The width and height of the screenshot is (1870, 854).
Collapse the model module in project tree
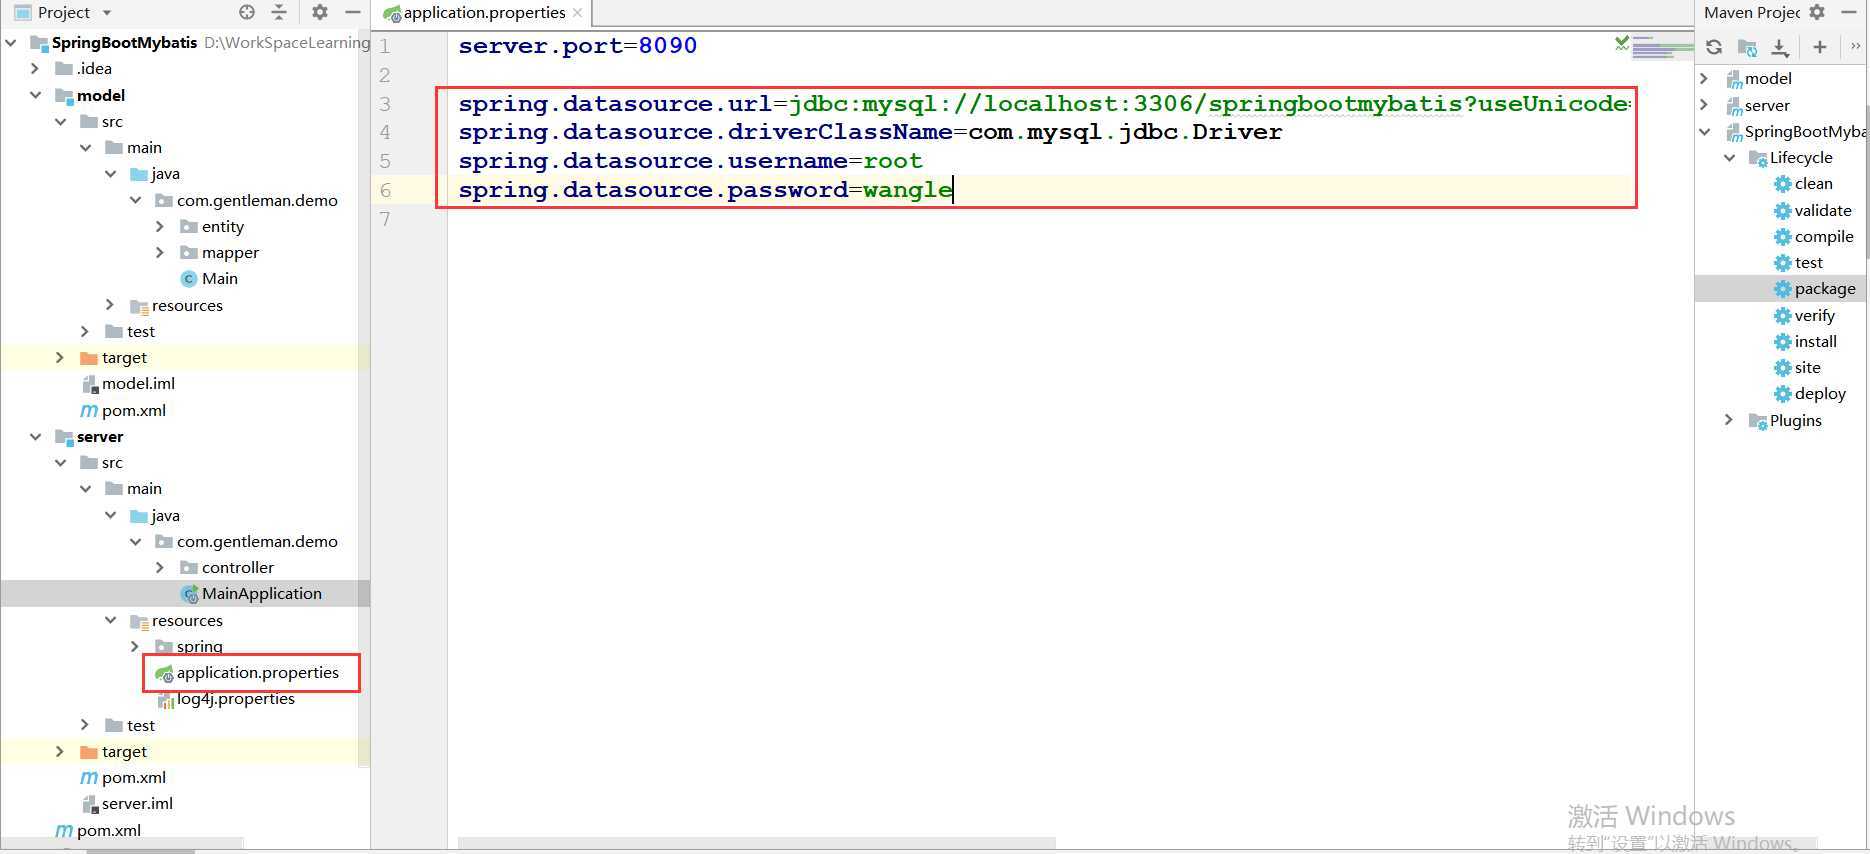[35, 95]
